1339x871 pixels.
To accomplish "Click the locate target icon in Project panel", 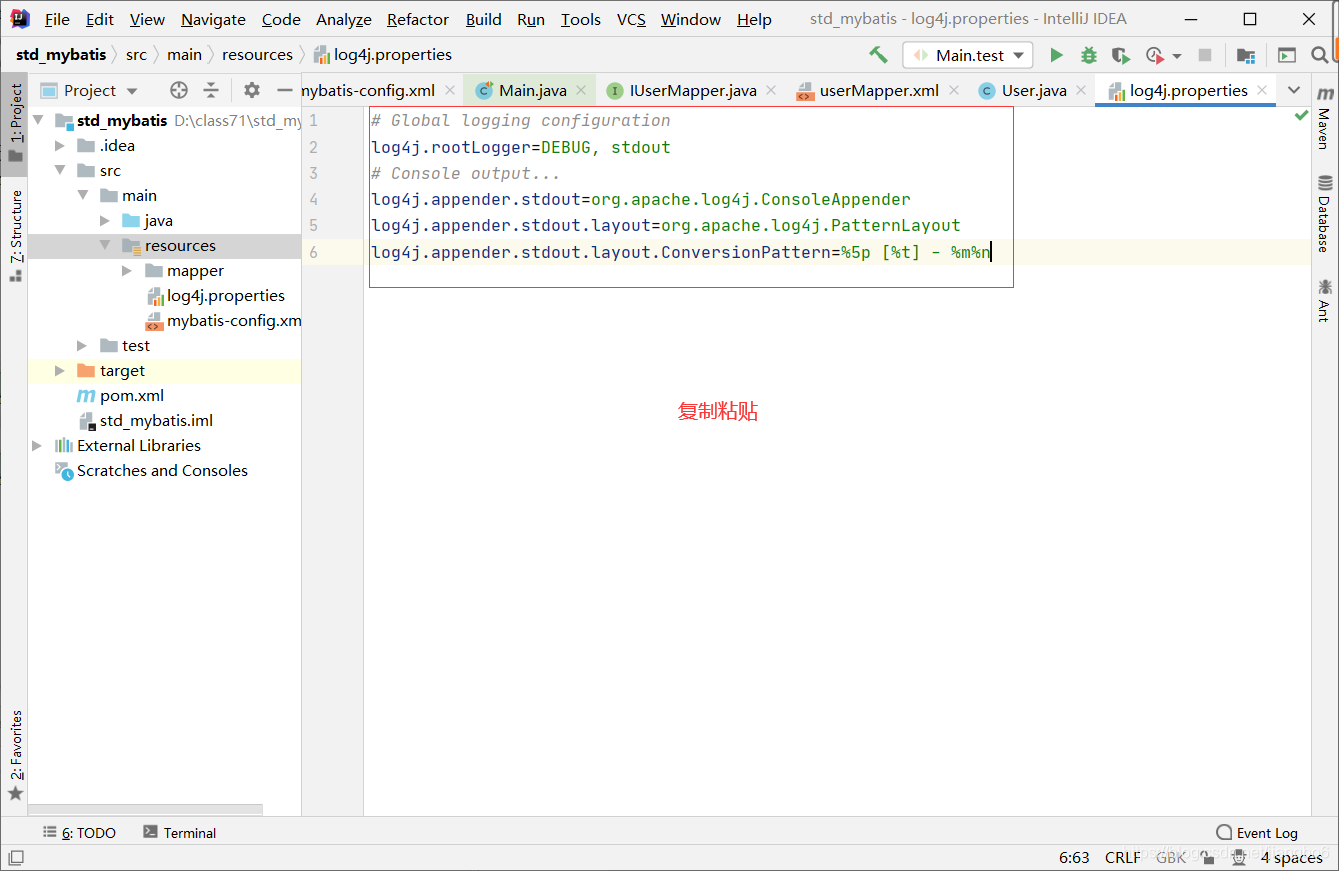I will pos(179,90).
